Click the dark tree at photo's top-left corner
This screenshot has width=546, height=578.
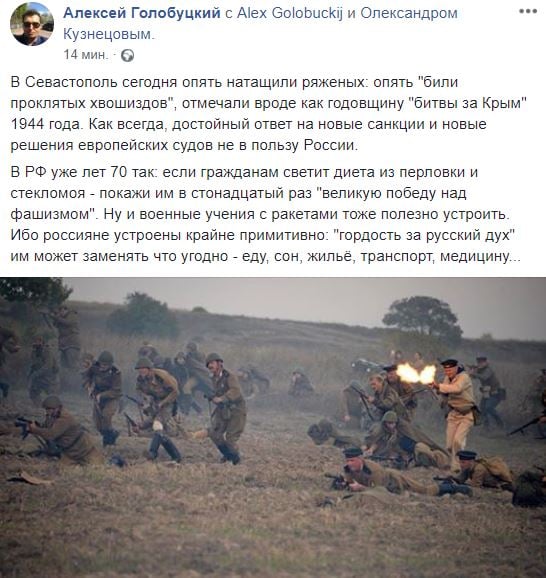click(x=35, y=295)
